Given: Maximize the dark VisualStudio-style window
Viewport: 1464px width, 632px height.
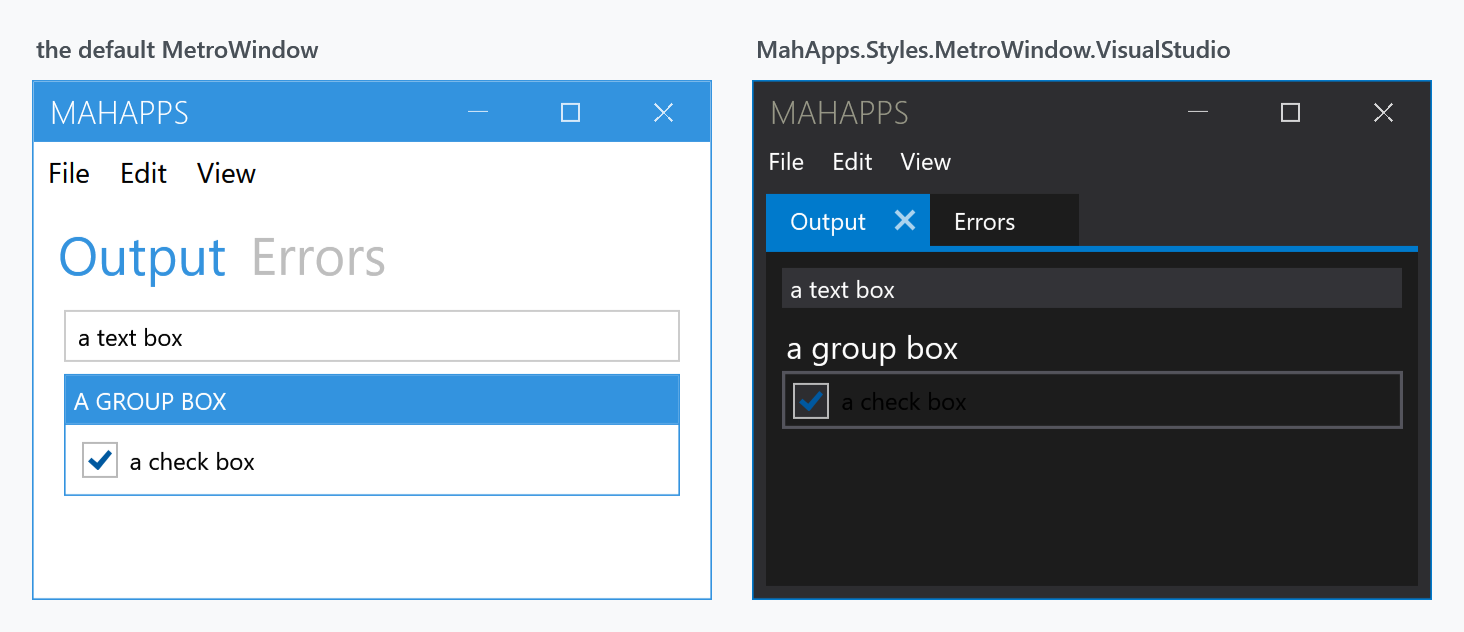Looking at the screenshot, I should pyautogui.click(x=1290, y=112).
